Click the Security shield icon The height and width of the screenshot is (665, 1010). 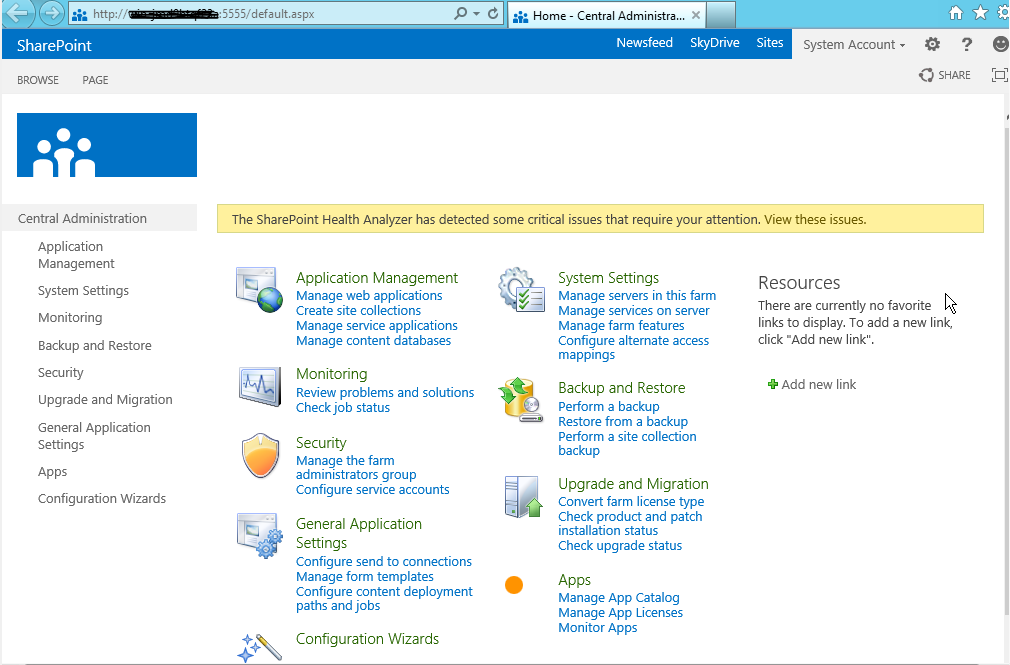259,455
